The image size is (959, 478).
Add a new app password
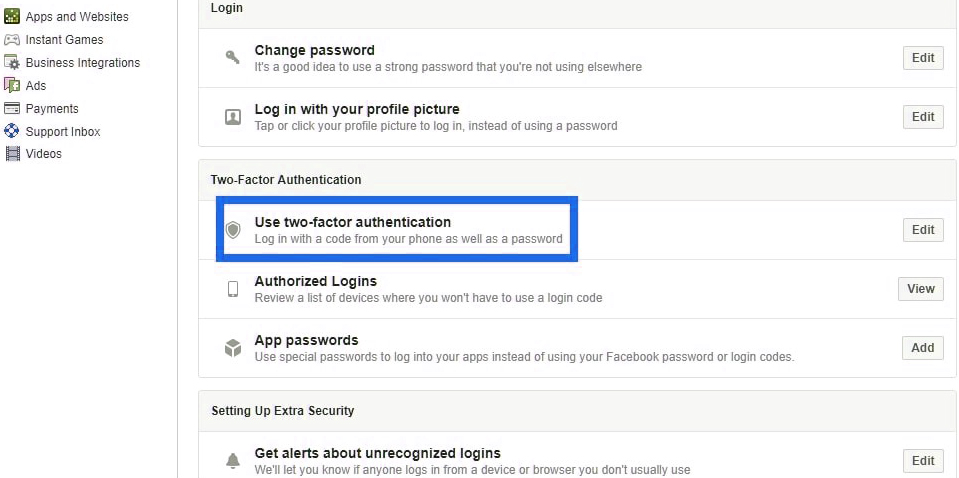[x=923, y=348]
